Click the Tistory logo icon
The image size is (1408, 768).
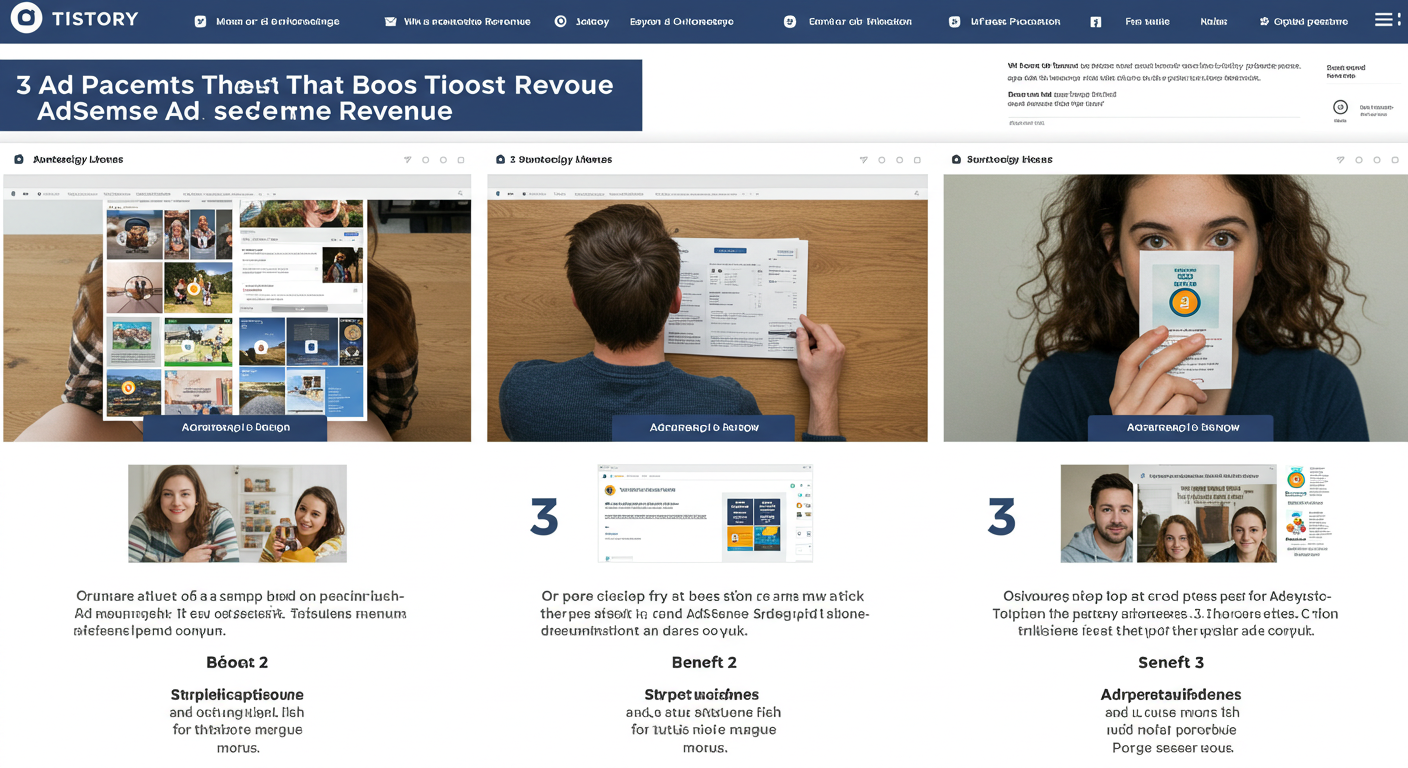(26, 18)
